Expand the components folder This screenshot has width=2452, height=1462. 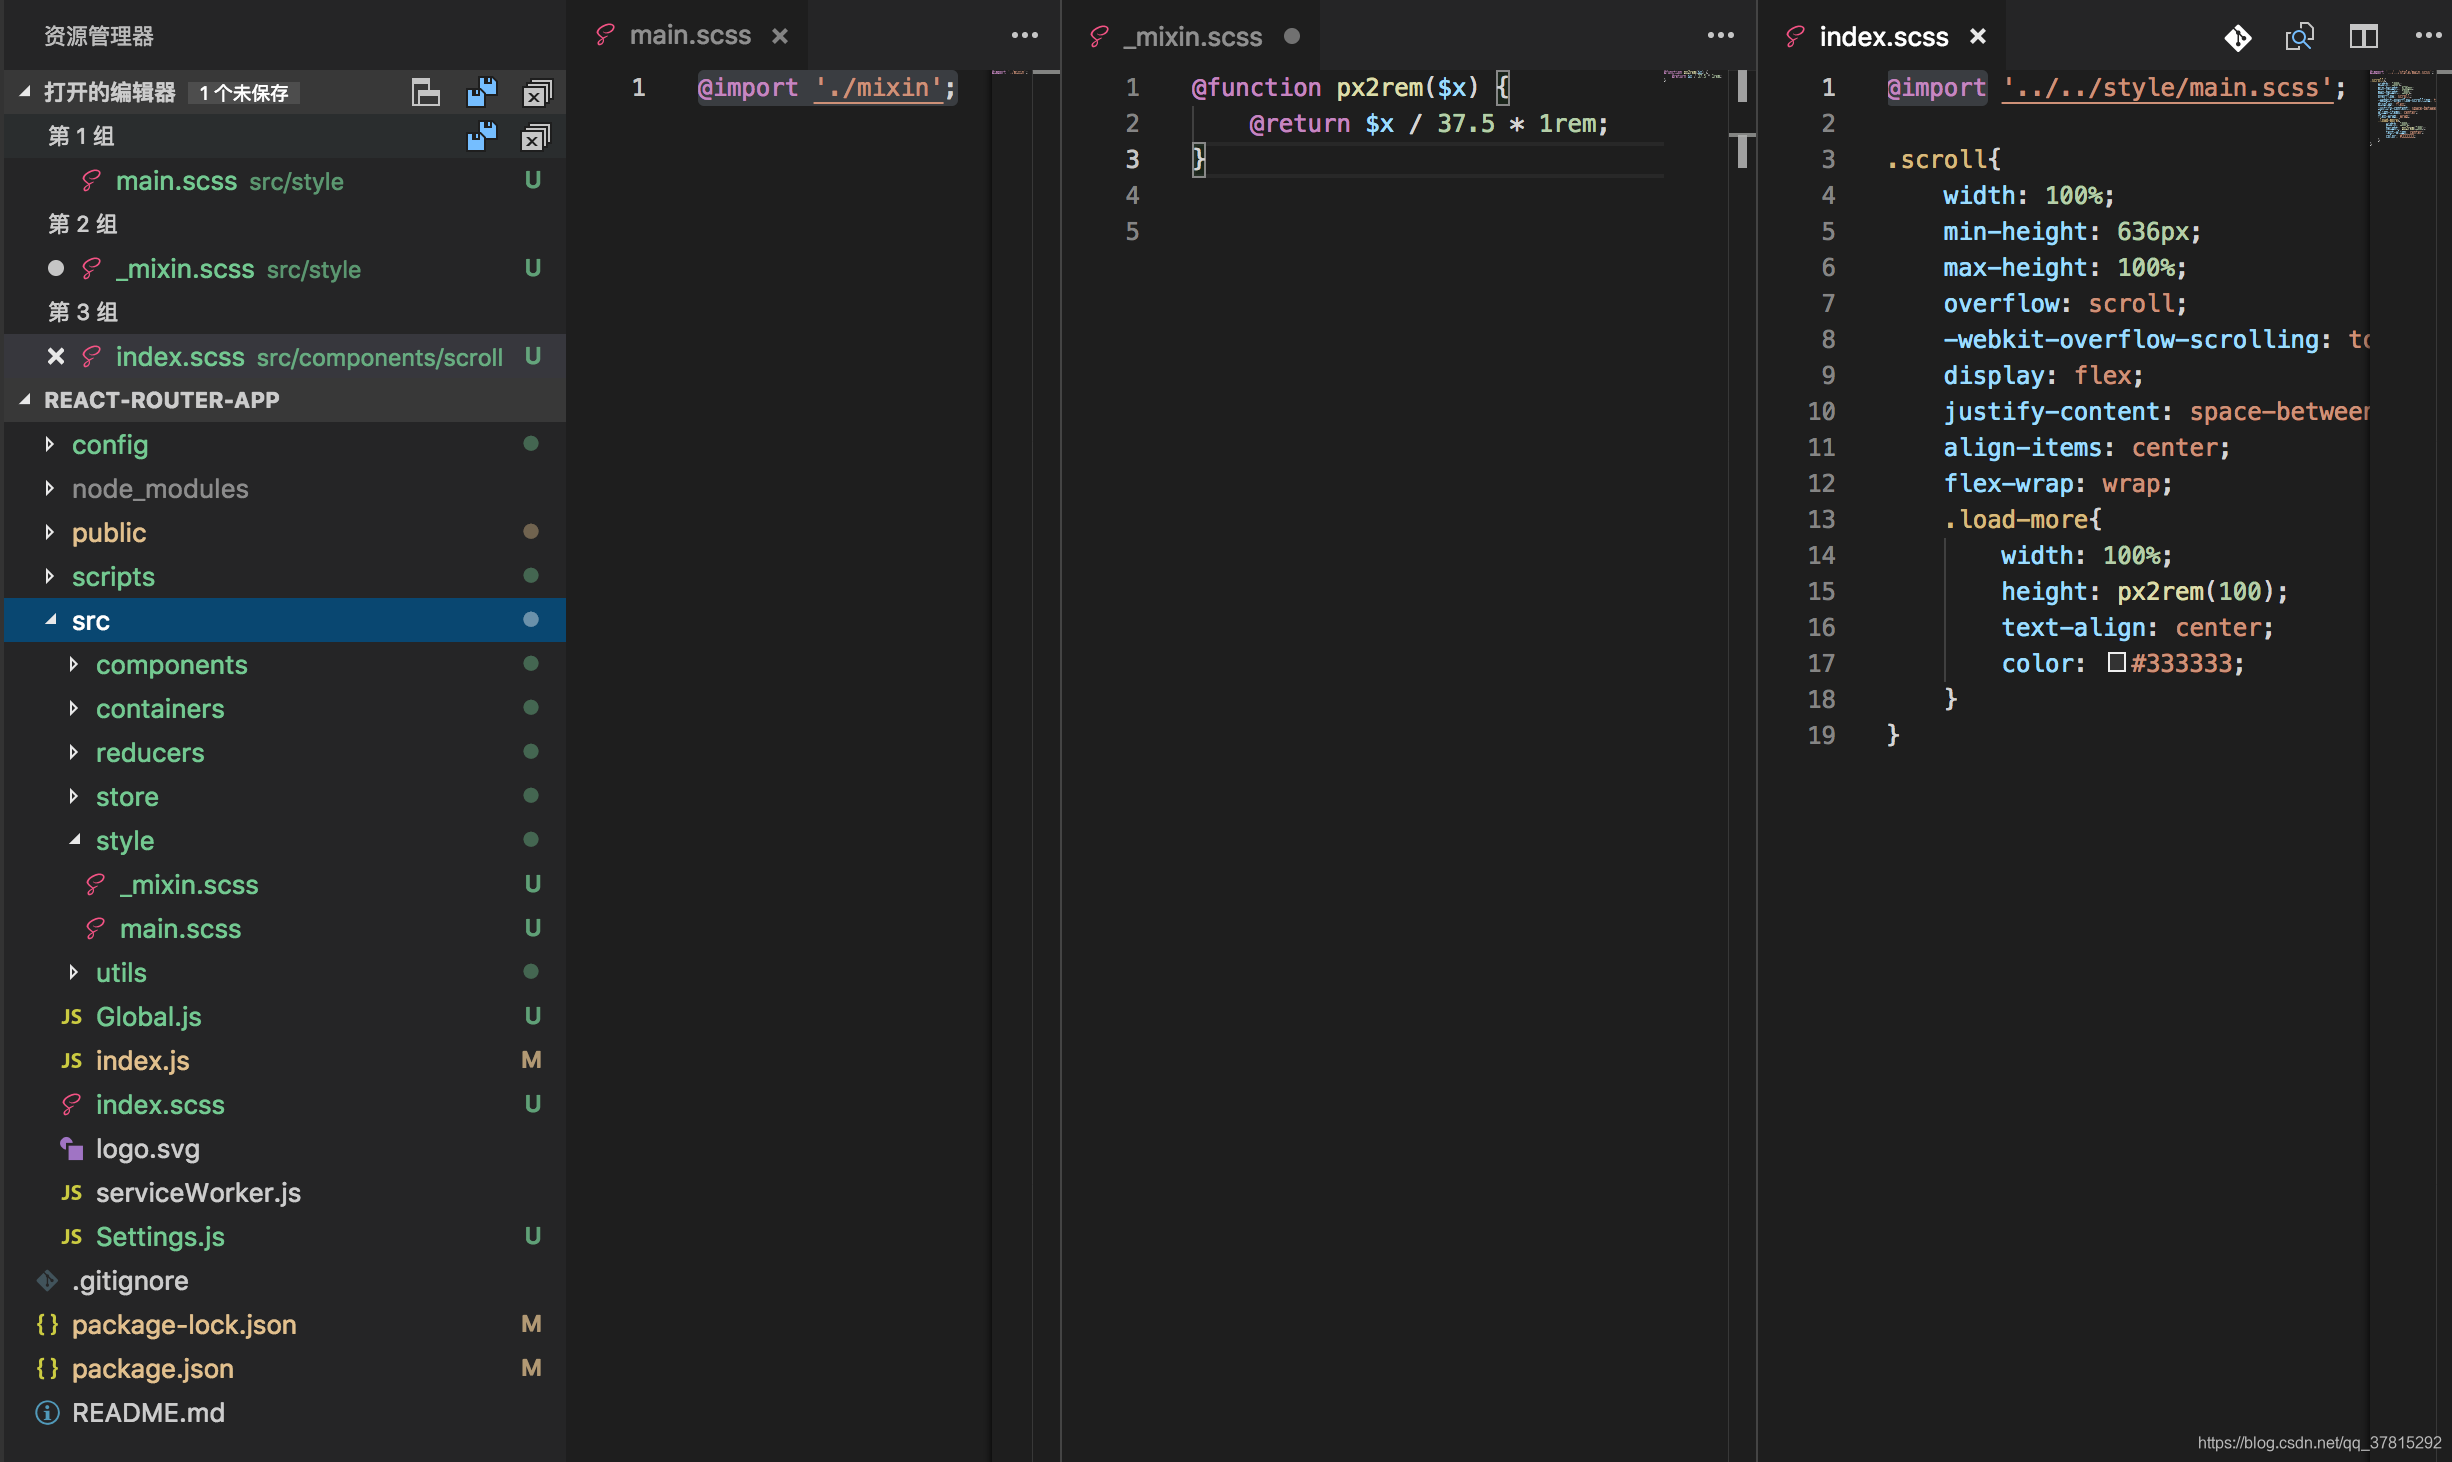tap(73, 664)
